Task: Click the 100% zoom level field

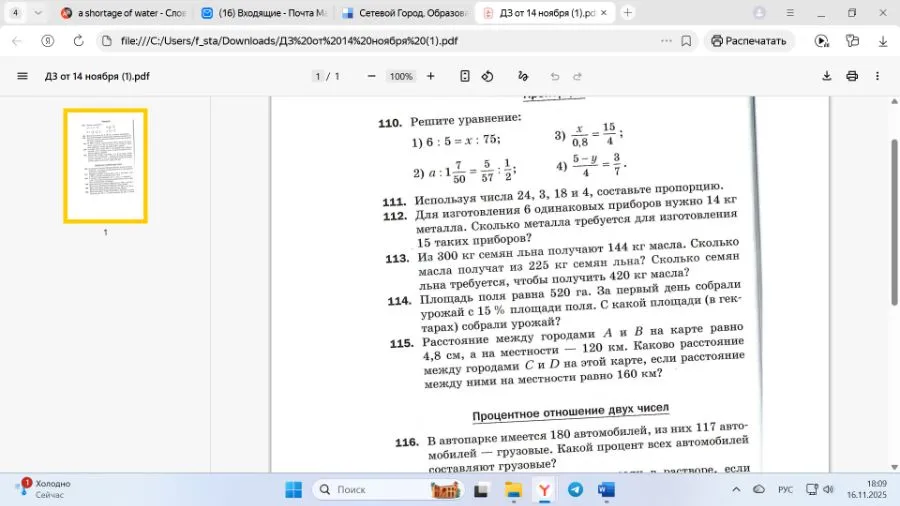Action: [x=401, y=76]
